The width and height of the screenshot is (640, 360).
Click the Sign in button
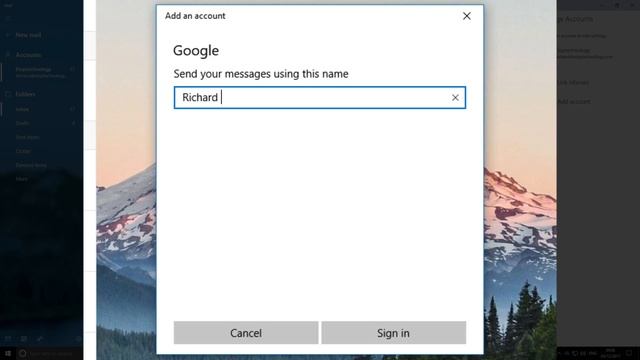393,333
